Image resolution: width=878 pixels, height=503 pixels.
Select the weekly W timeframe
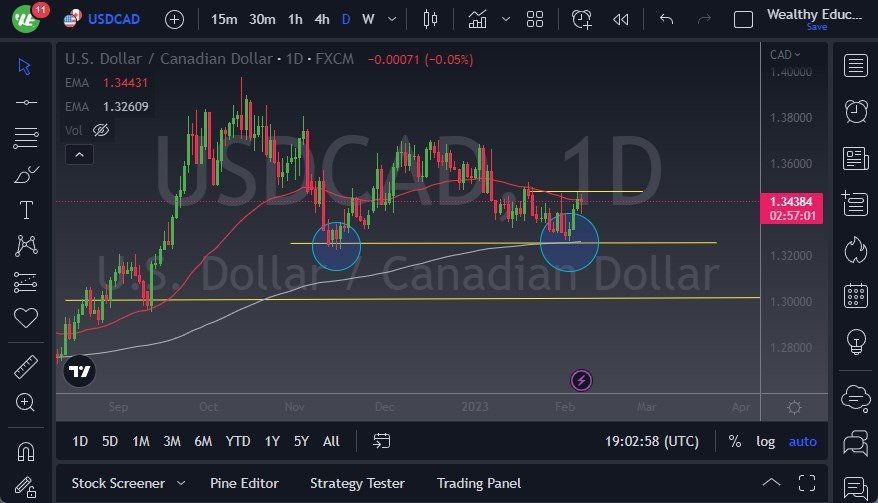(368, 20)
